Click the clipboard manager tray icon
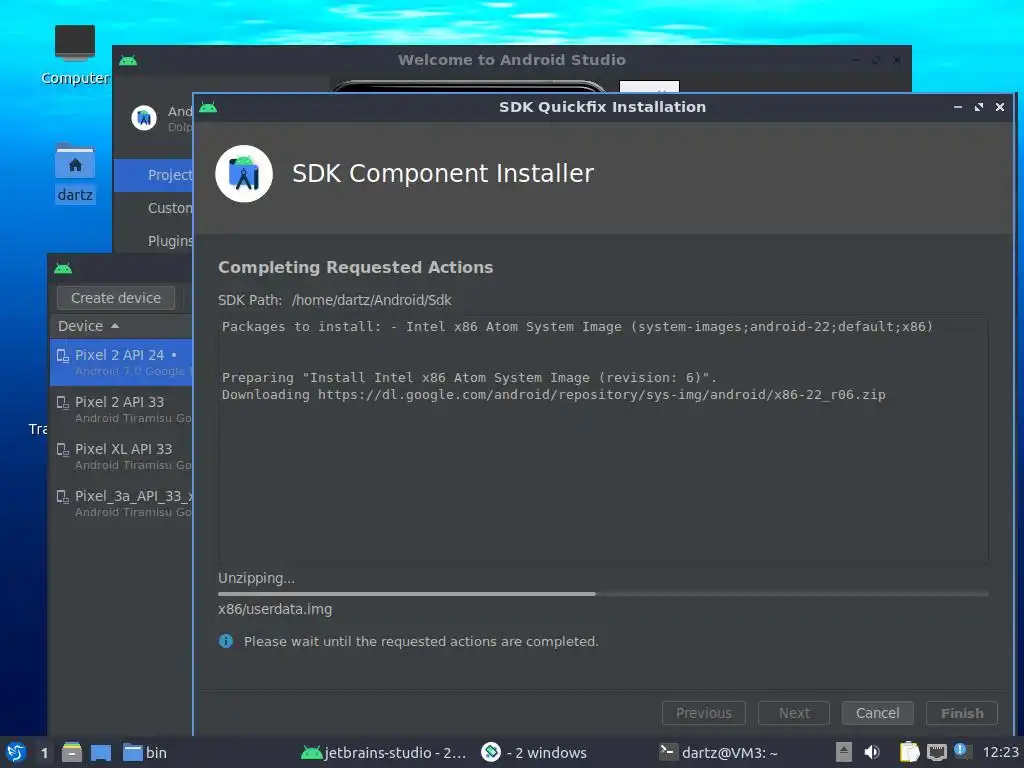 (909, 752)
